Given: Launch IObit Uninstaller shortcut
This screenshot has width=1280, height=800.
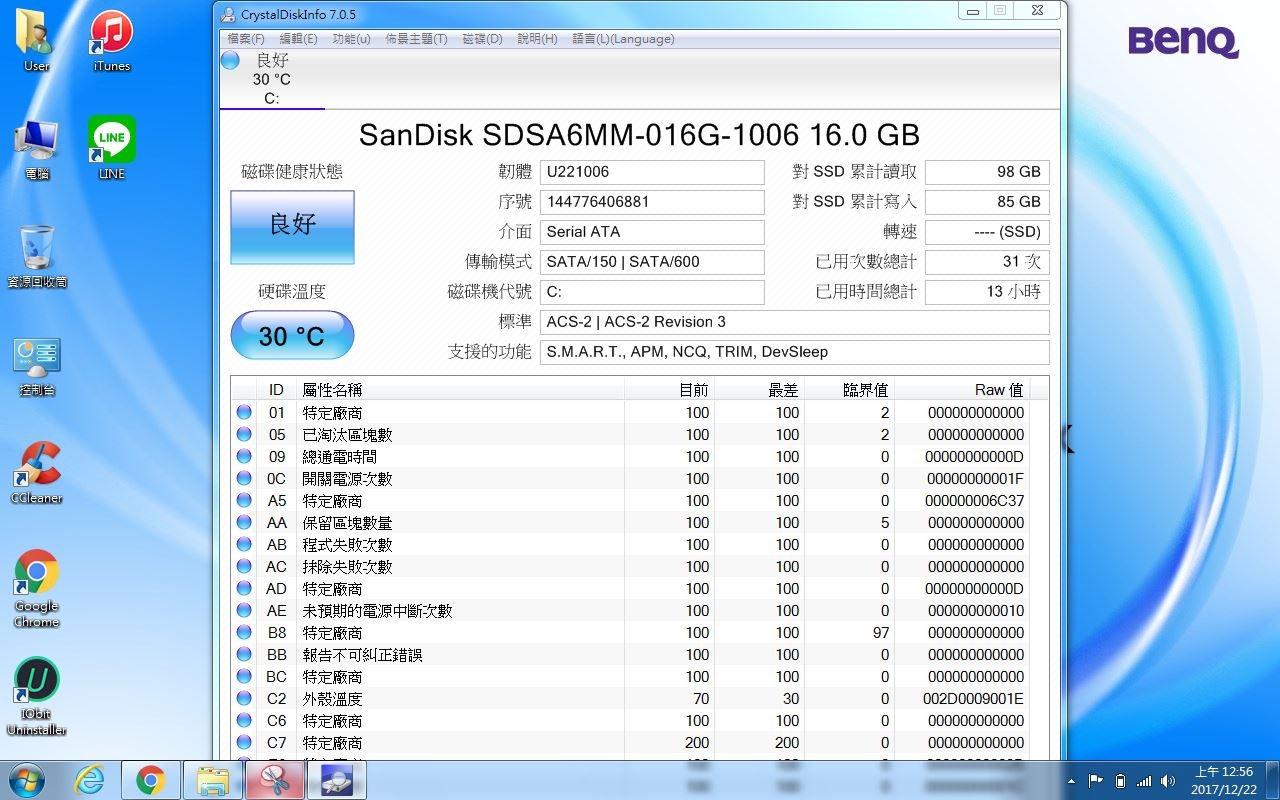Looking at the screenshot, I should [37, 697].
